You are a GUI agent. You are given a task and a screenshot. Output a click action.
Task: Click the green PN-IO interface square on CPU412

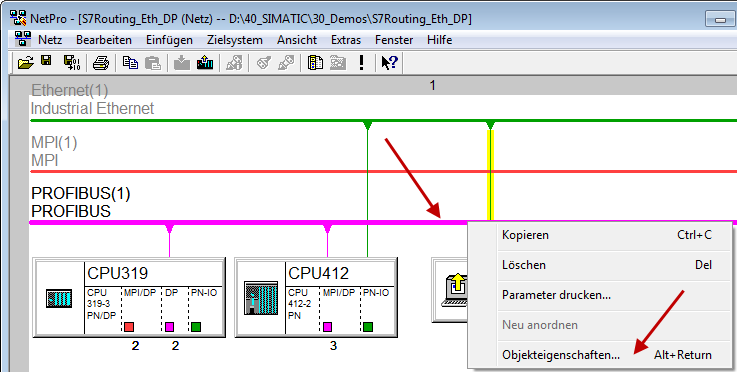pos(368,326)
